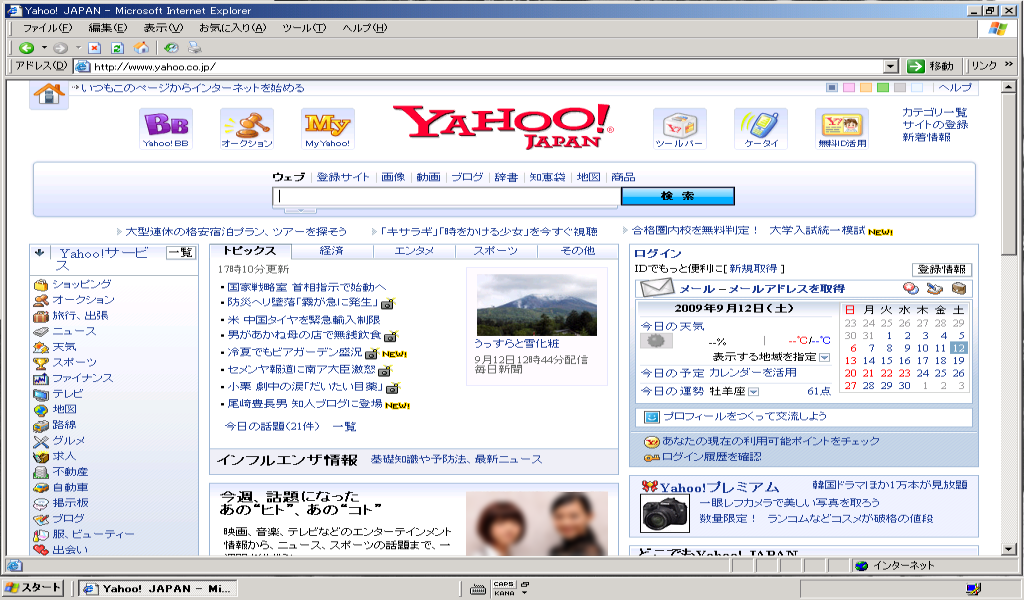Viewport: 1024px width, 600px height.
Task: Click Yahoo! JAPAN taskbar window button
Action: (157, 588)
